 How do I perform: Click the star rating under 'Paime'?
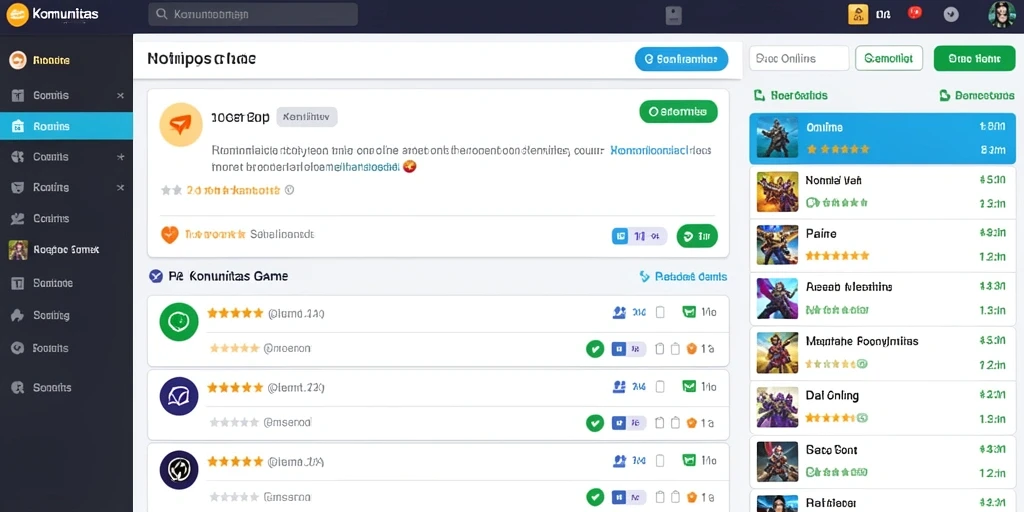837,255
